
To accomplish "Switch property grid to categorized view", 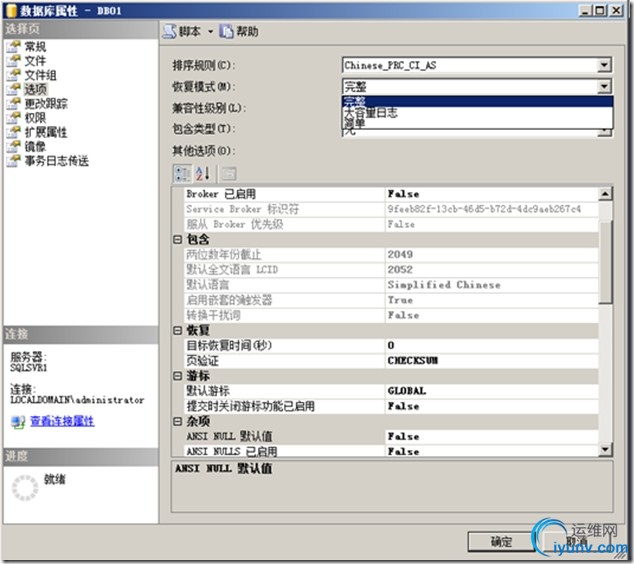I will pos(182,174).
